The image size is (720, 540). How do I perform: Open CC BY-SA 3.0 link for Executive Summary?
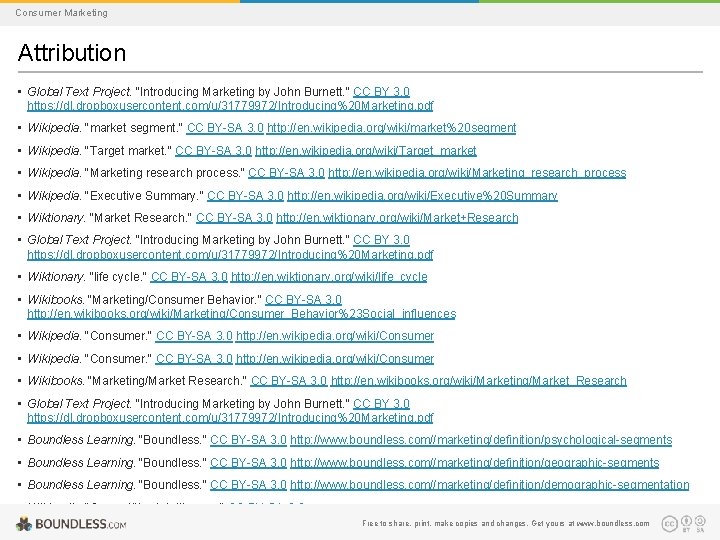[x=245, y=196]
